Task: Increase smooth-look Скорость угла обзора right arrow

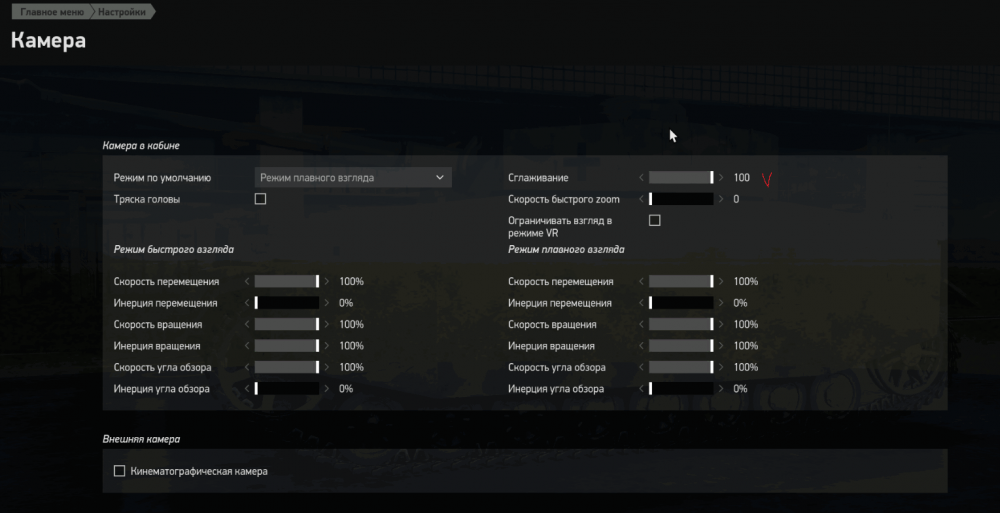Action: pos(721,367)
